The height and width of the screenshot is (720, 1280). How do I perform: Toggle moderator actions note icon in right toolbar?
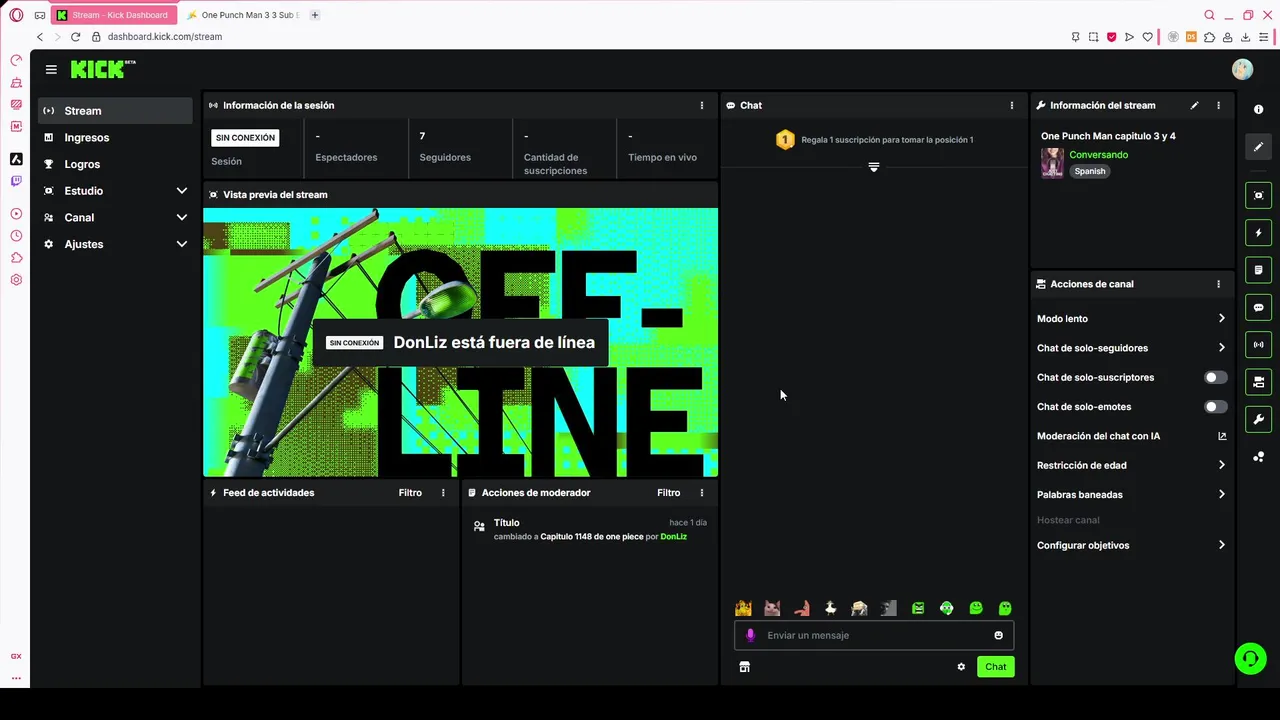tap(1258, 270)
